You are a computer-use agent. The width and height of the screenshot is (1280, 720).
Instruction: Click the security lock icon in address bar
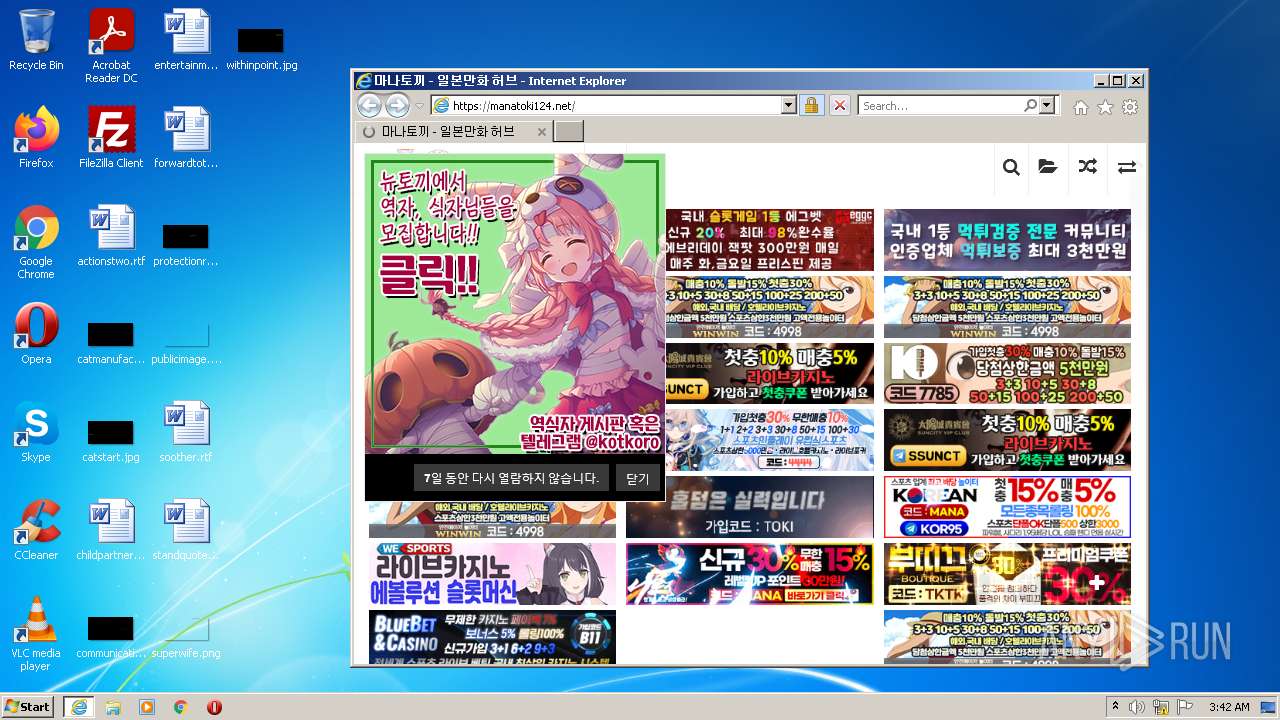[x=811, y=105]
